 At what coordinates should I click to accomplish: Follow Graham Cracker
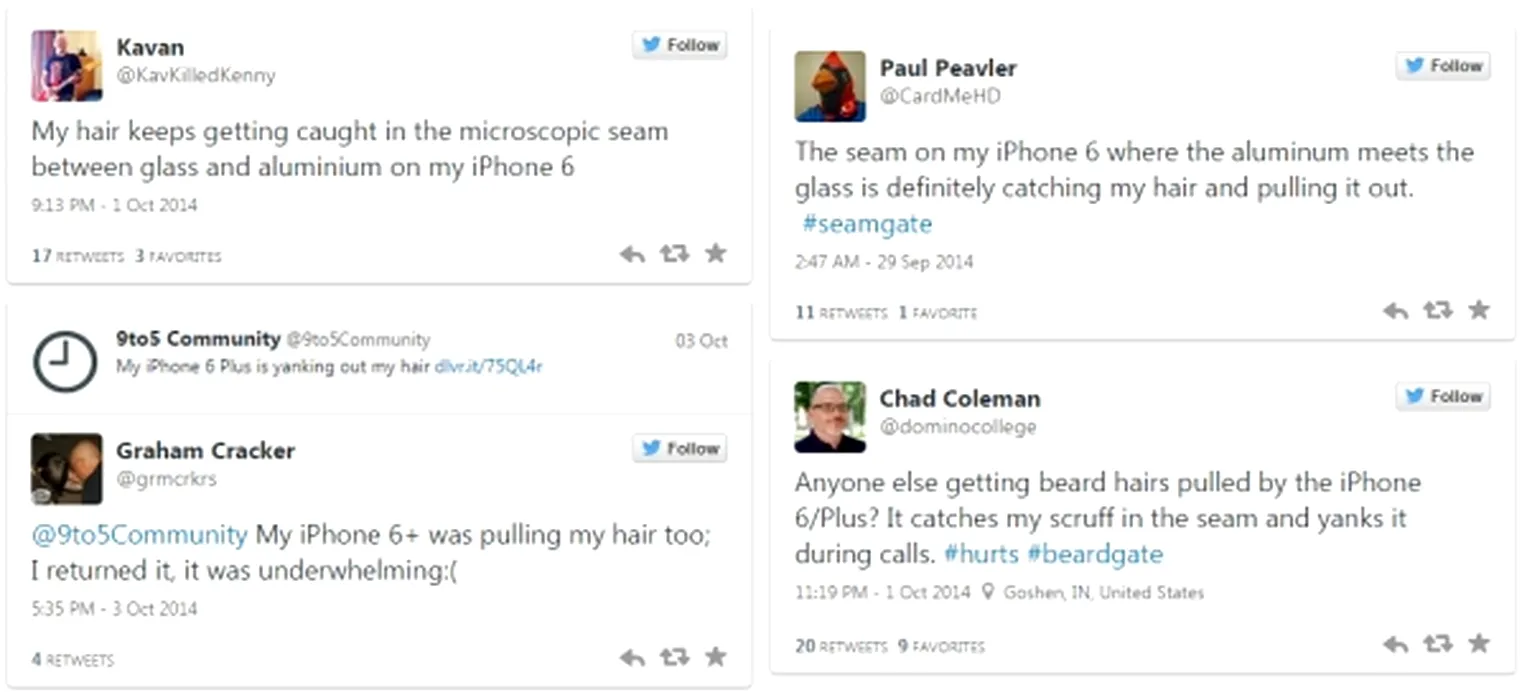[680, 449]
